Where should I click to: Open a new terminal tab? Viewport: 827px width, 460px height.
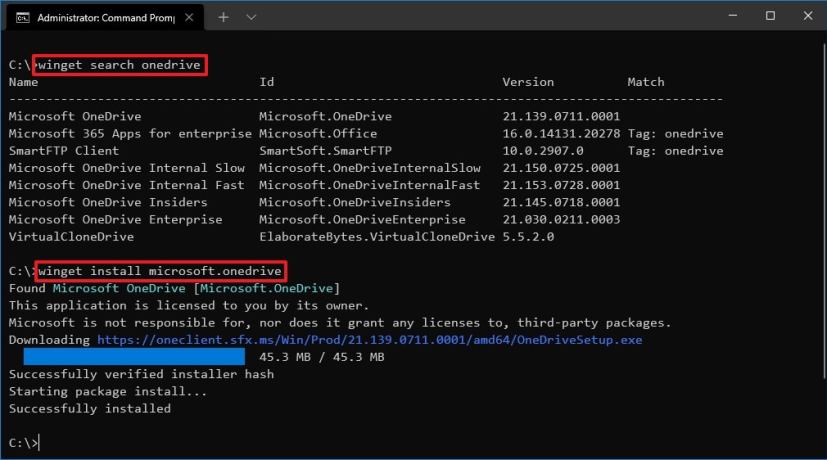tap(223, 17)
